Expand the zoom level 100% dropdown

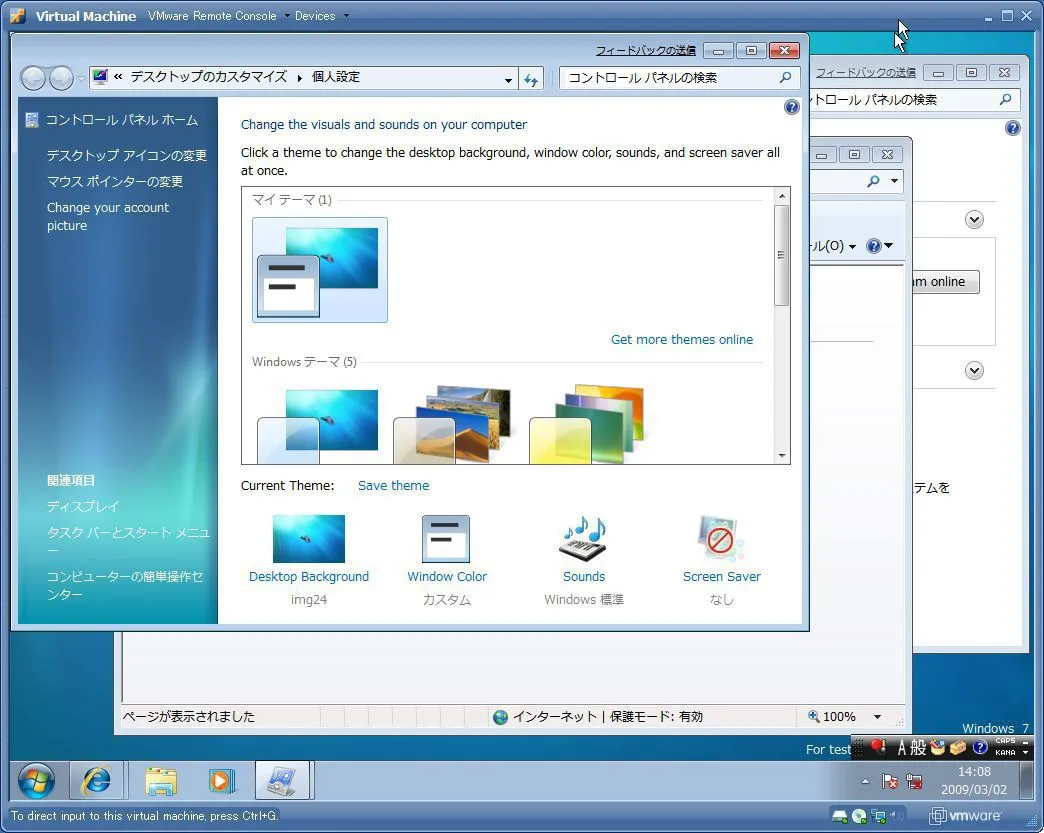pyautogui.click(x=877, y=717)
